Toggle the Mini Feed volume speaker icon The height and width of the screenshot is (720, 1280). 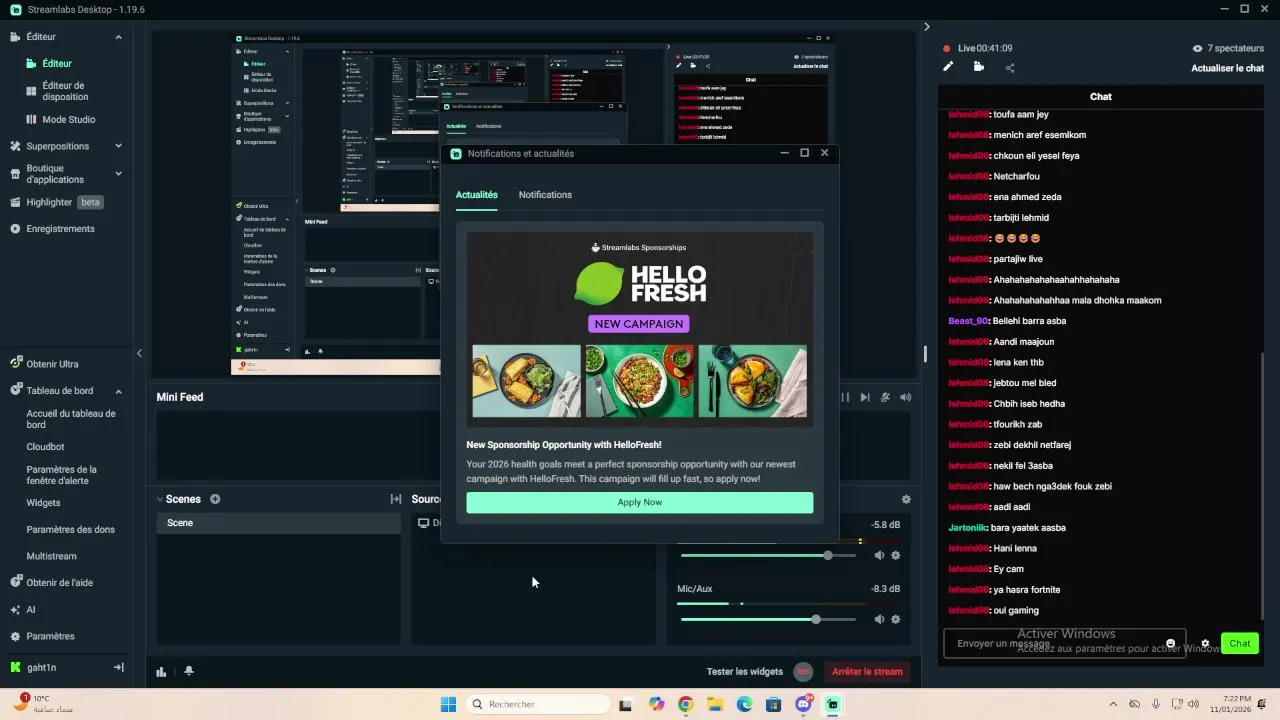coord(905,397)
